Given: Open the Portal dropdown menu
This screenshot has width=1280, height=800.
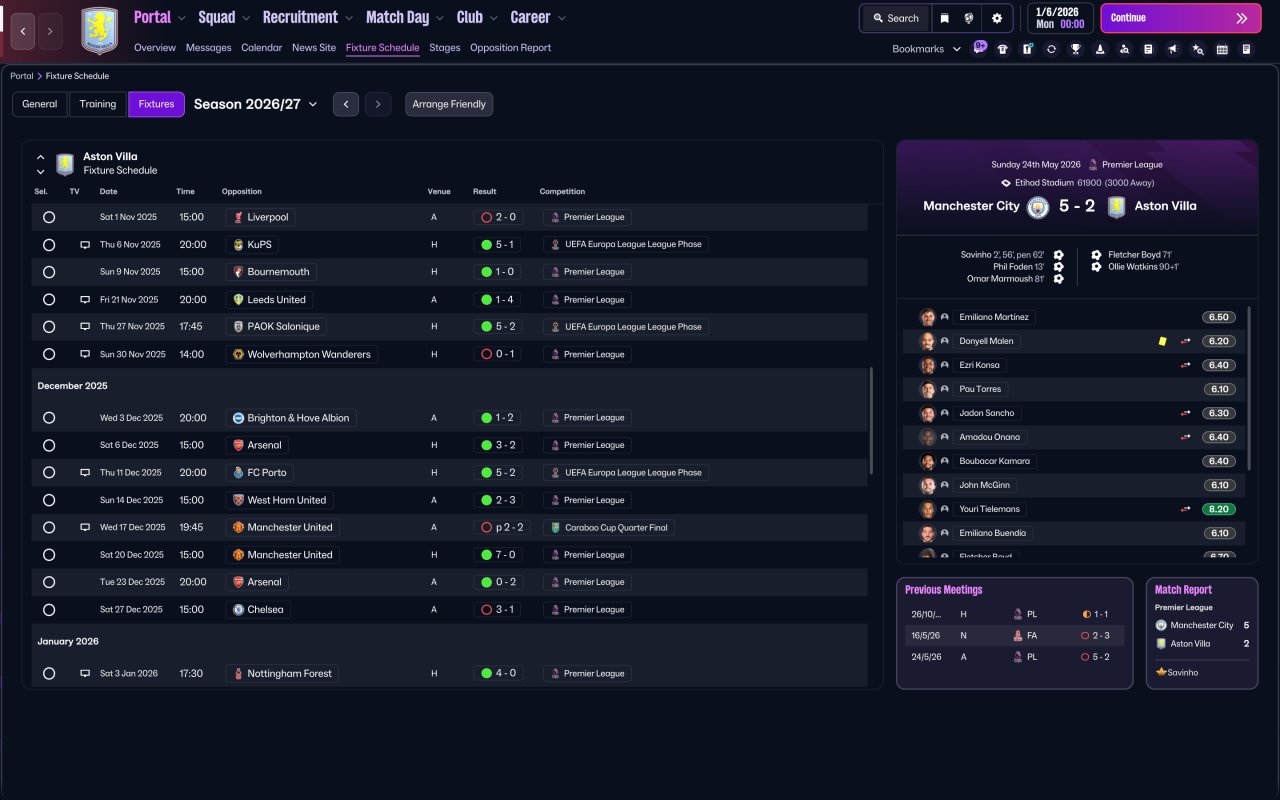Looking at the screenshot, I should click(x=160, y=17).
